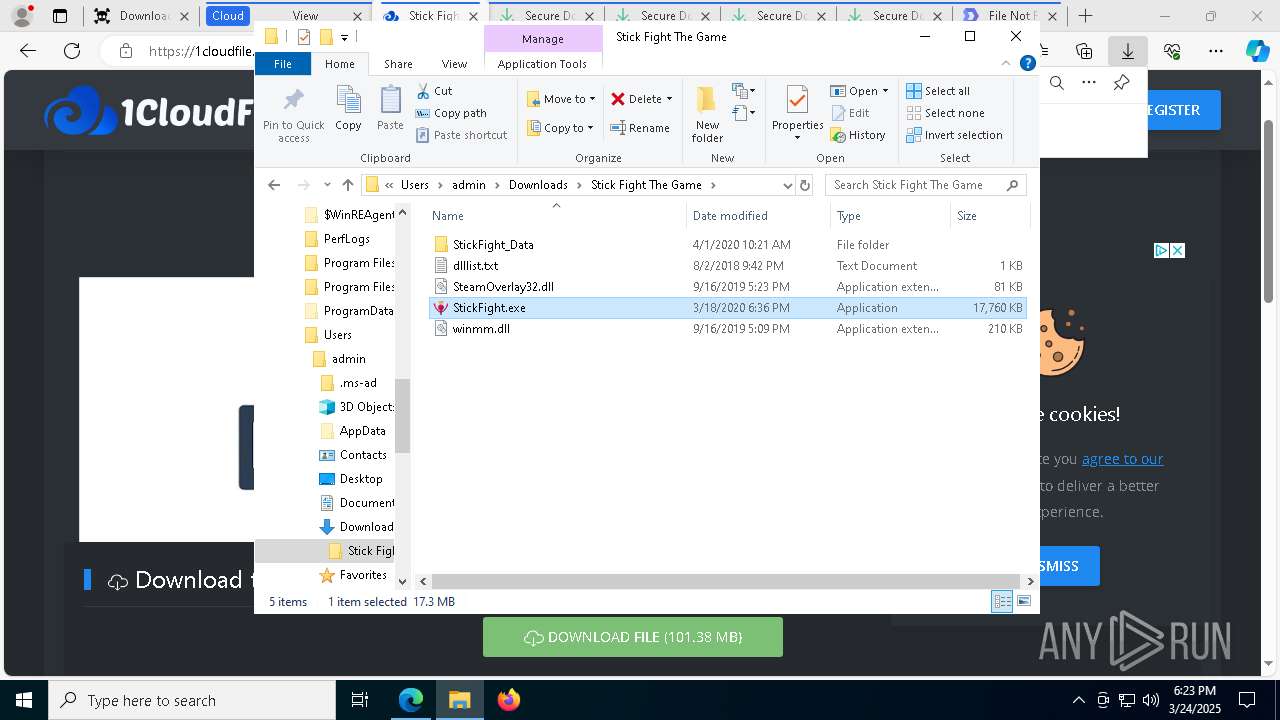Click Paste shortcut in ribbon

tap(461, 135)
